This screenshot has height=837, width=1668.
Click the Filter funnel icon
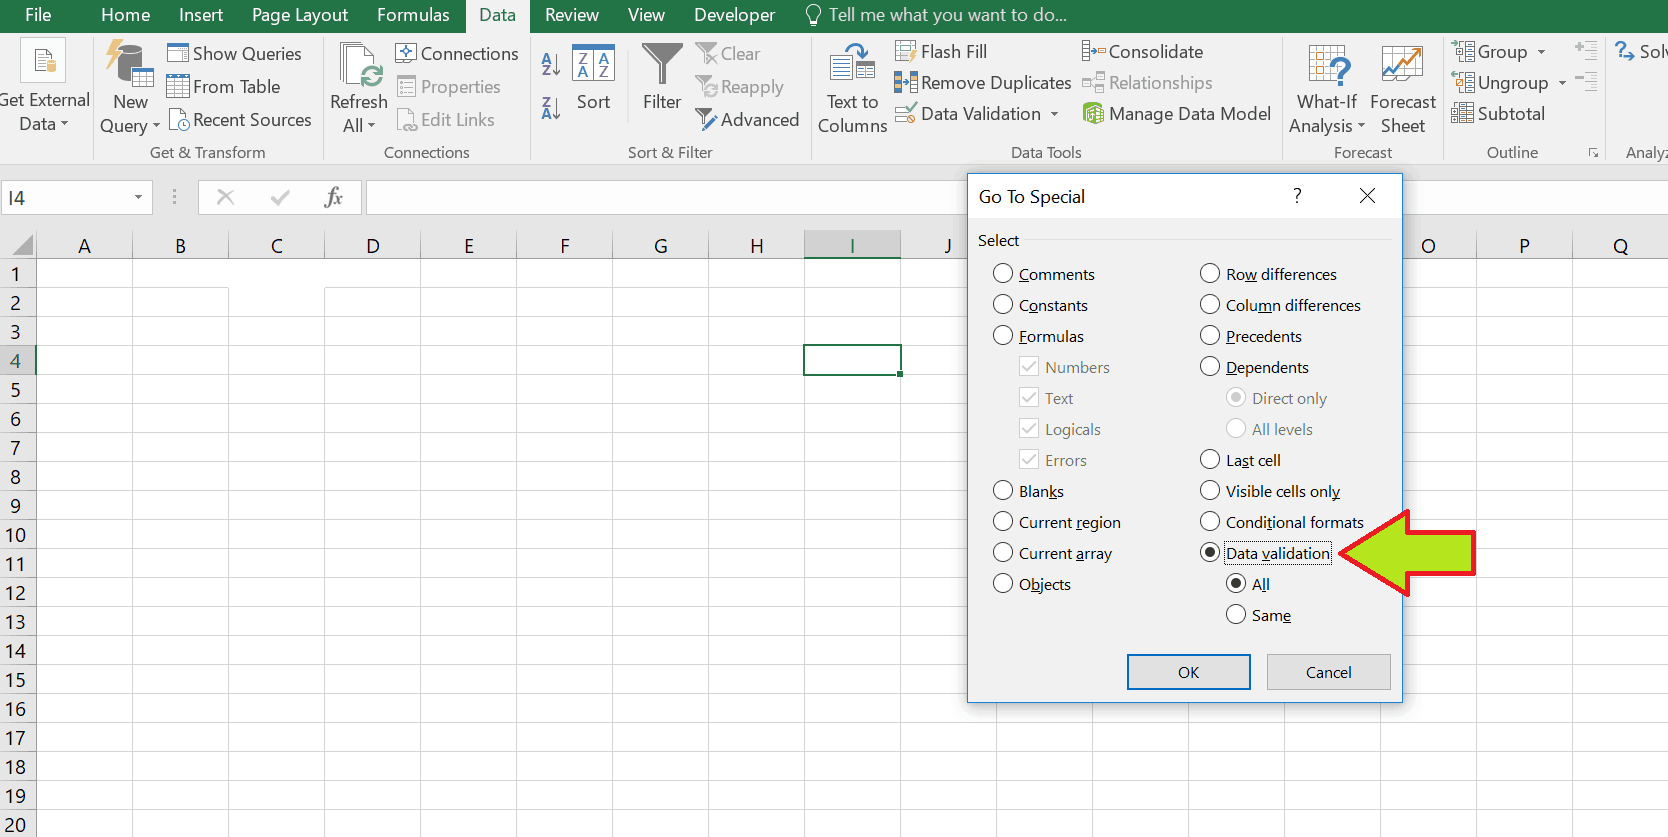(661, 65)
